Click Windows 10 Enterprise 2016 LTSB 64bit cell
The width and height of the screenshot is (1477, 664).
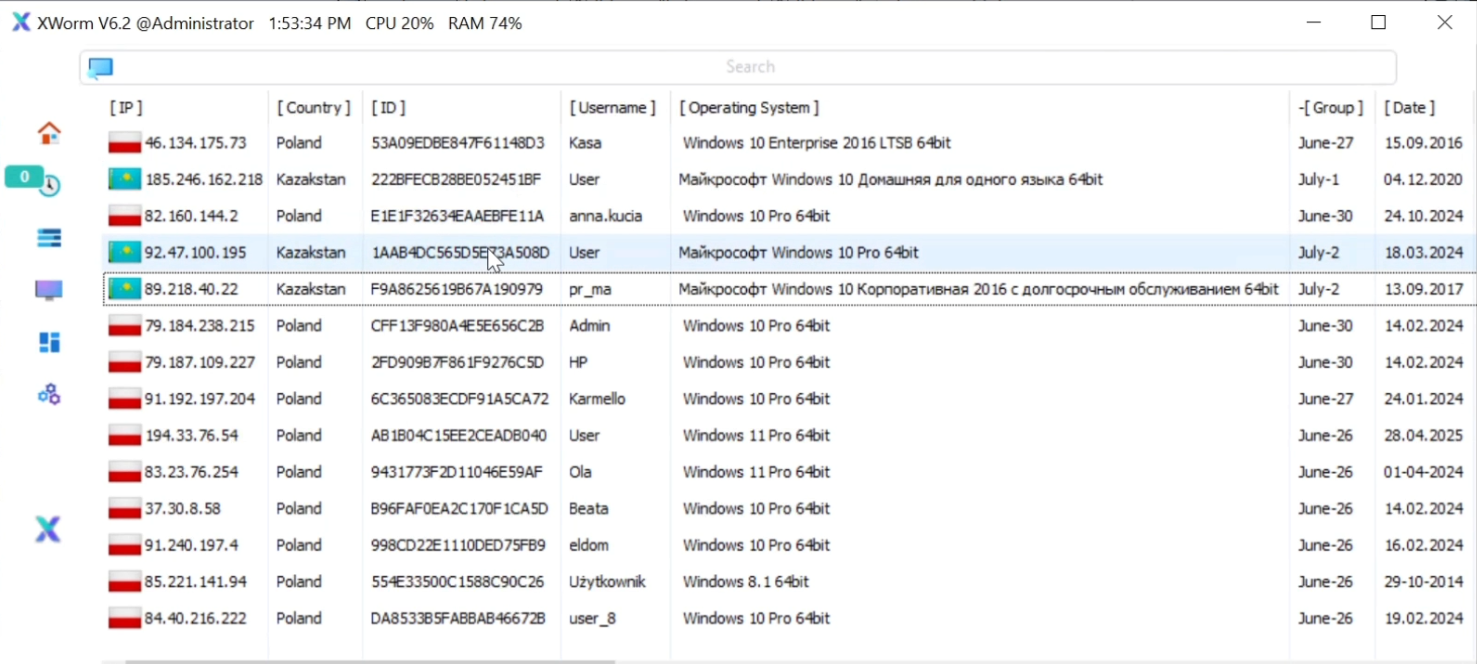[817, 143]
